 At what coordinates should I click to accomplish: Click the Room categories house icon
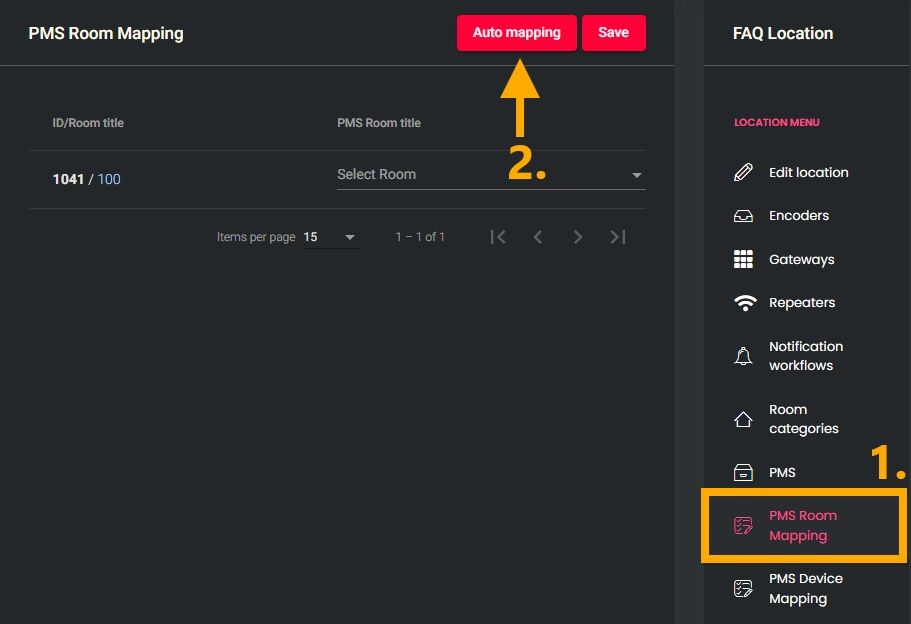(743, 419)
